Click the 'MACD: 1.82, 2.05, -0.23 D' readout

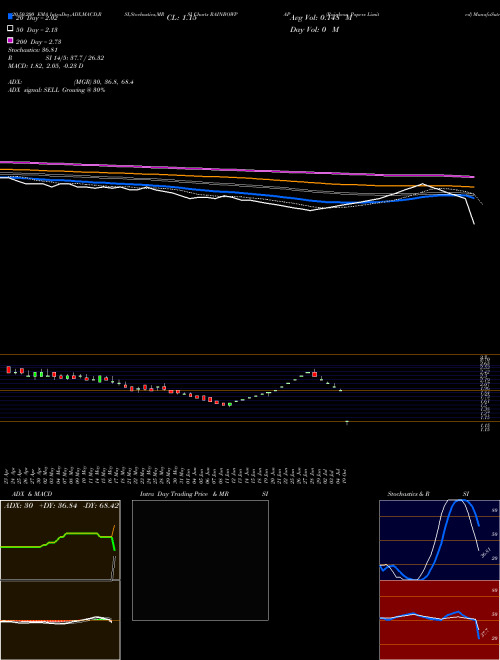tap(45, 66)
